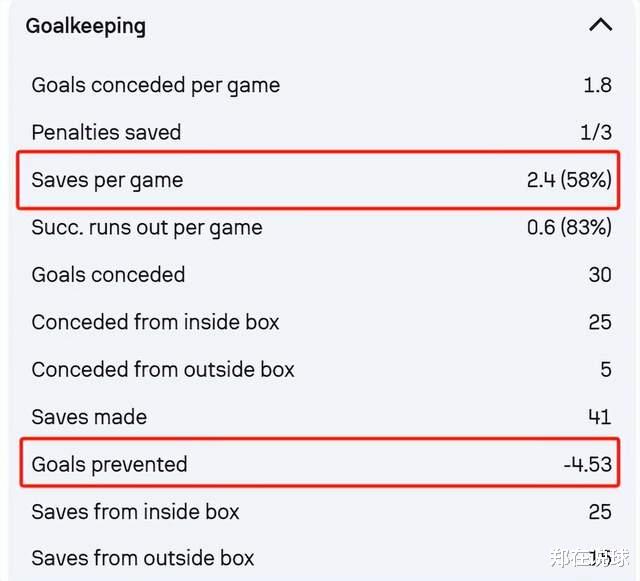The width and height of the screenshot is (640, 581).
Task: Click the 1.8 goals conceded value
Action: point(597,85)
